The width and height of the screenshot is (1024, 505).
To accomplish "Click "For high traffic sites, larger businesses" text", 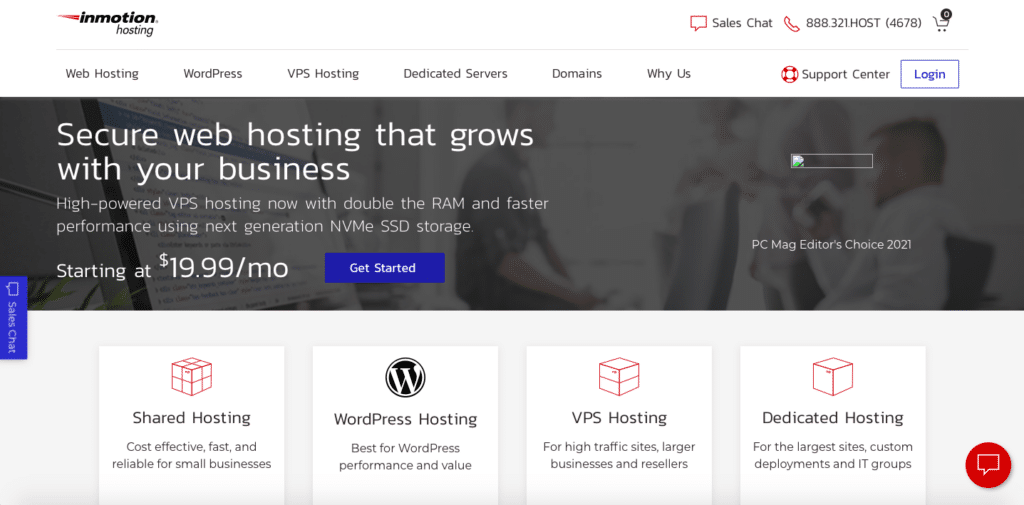I will (619, 456).
